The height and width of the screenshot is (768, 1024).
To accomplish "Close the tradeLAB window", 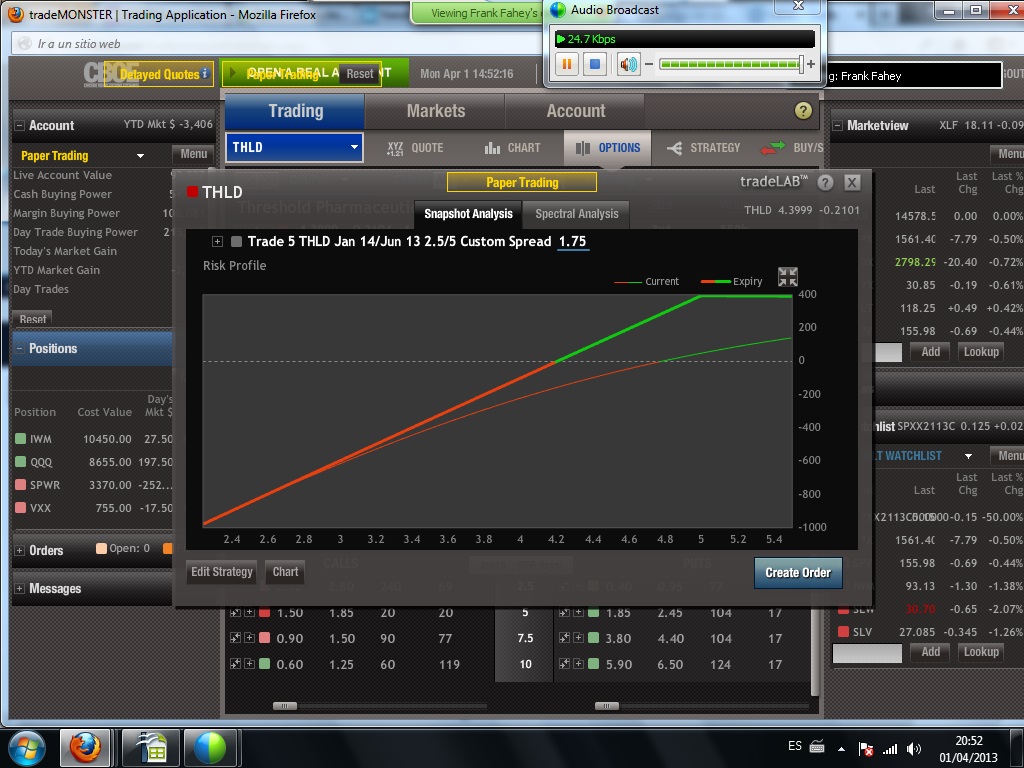I will (852, 183).
